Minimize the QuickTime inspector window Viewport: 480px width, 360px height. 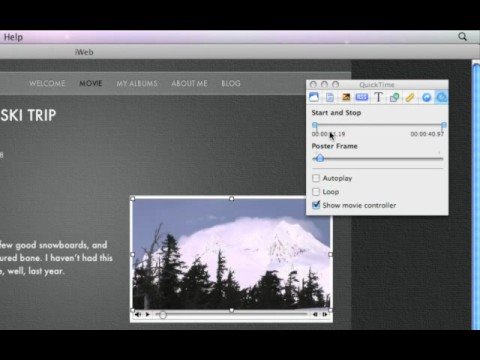(x=324, y=84)
